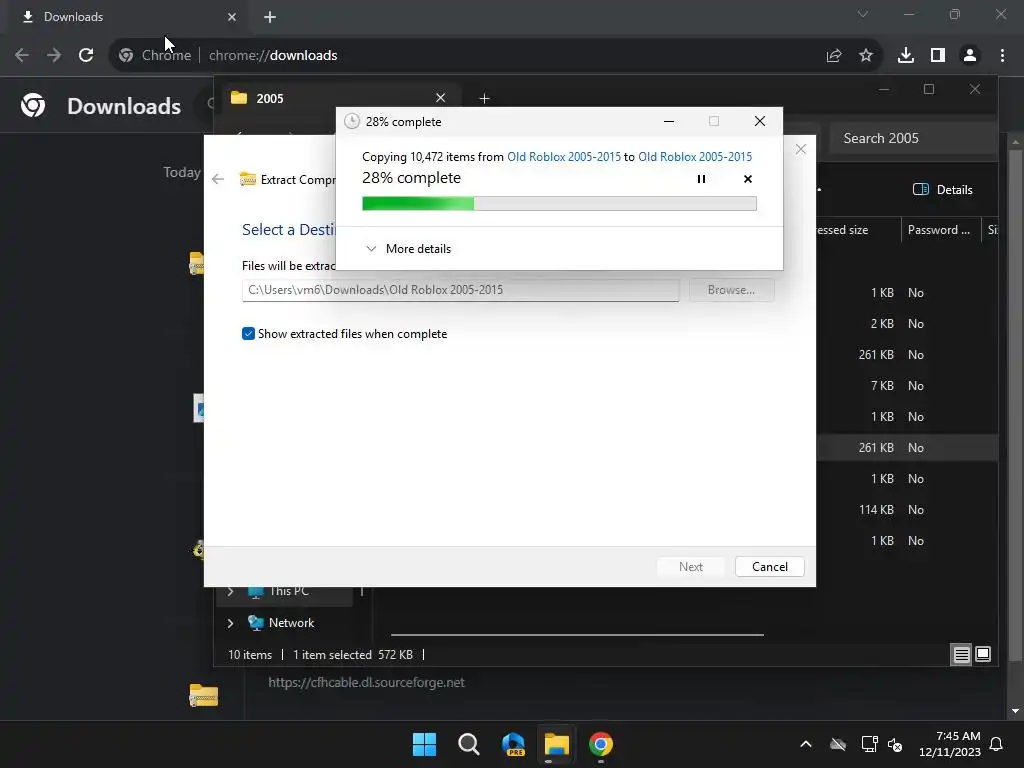This screenshot has width=1024, height=768.
Task: Click the sourceforge download URL link
Action: pos(366,682)
